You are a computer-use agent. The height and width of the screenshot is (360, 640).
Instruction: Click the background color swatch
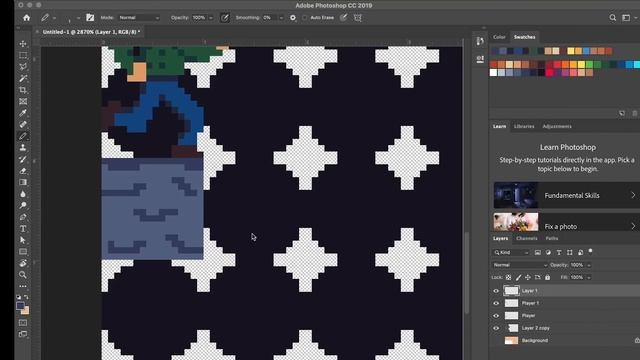[x=26, y=311]
